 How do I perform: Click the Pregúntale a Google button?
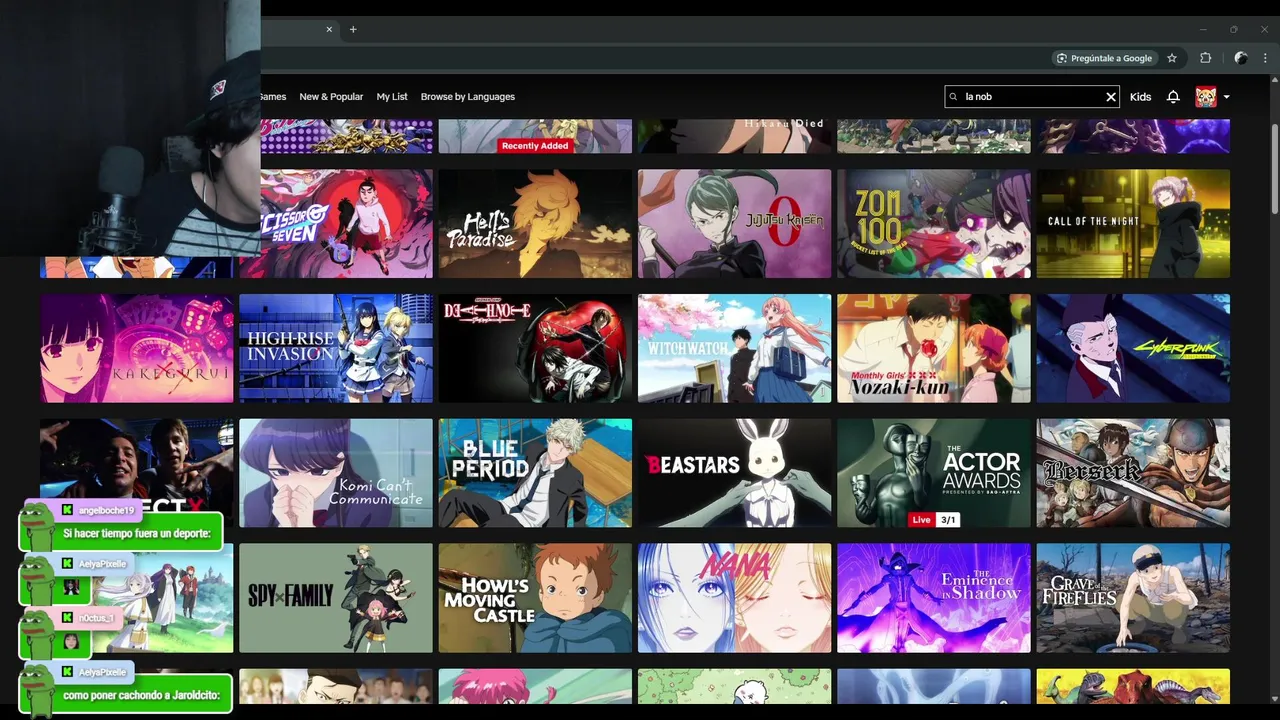[x=1104, y=58]
